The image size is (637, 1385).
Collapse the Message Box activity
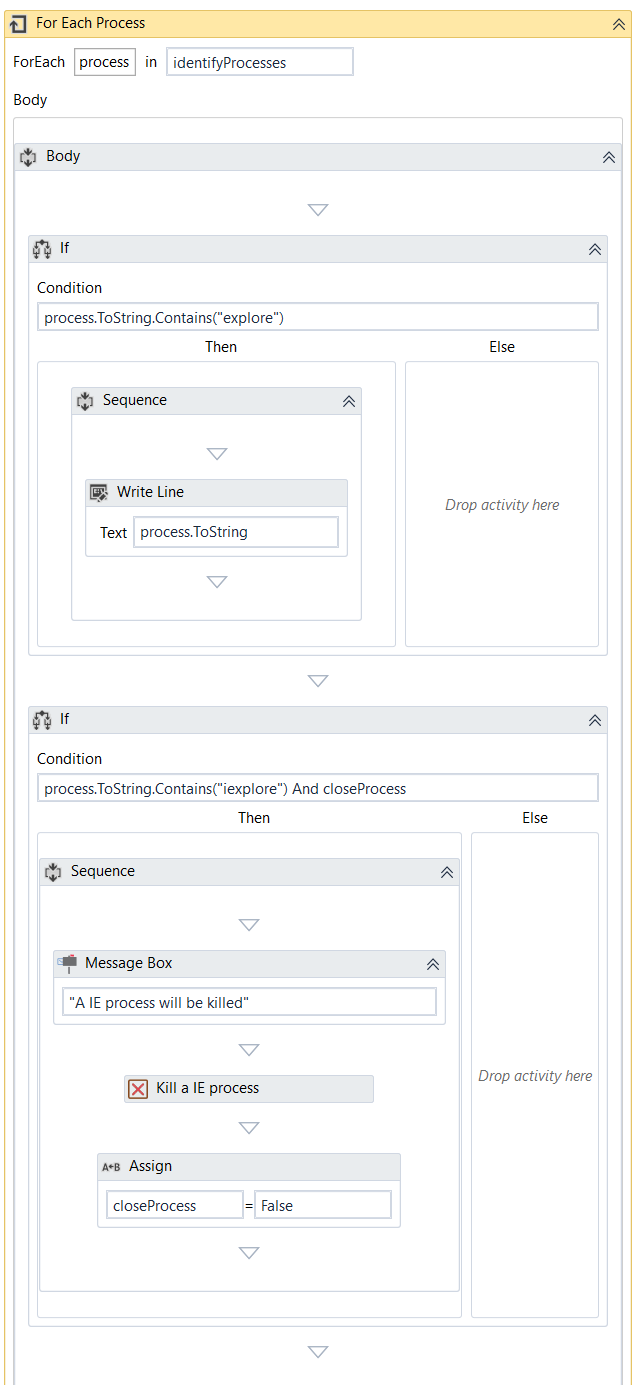click(432, 964)
